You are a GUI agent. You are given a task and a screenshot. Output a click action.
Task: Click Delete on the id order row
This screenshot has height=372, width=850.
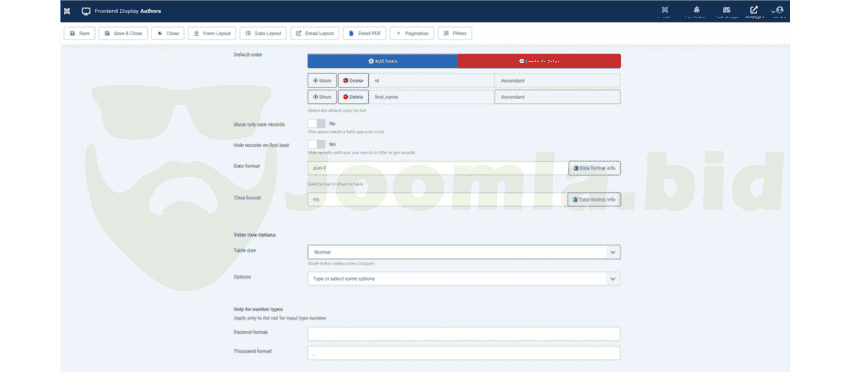pyautogui.click(x=353, y=81)
